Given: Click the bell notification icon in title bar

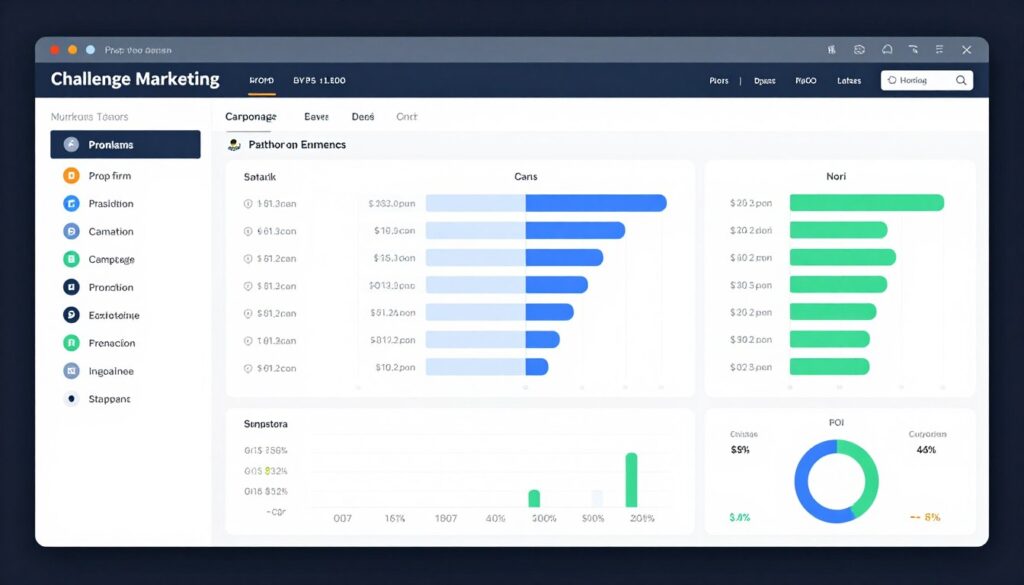Looking at the screenshot, I should coord(887,50).
